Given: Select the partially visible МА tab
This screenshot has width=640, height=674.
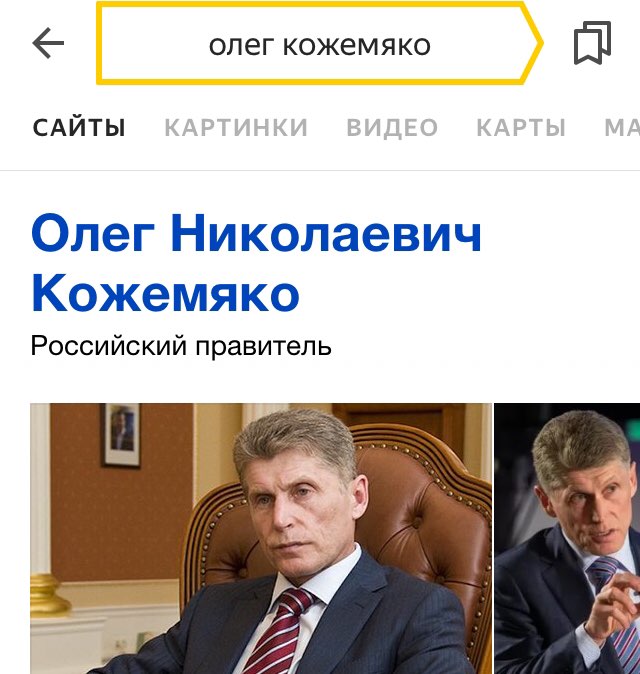Looking at the screenshot, I should (x=622, y=128).
